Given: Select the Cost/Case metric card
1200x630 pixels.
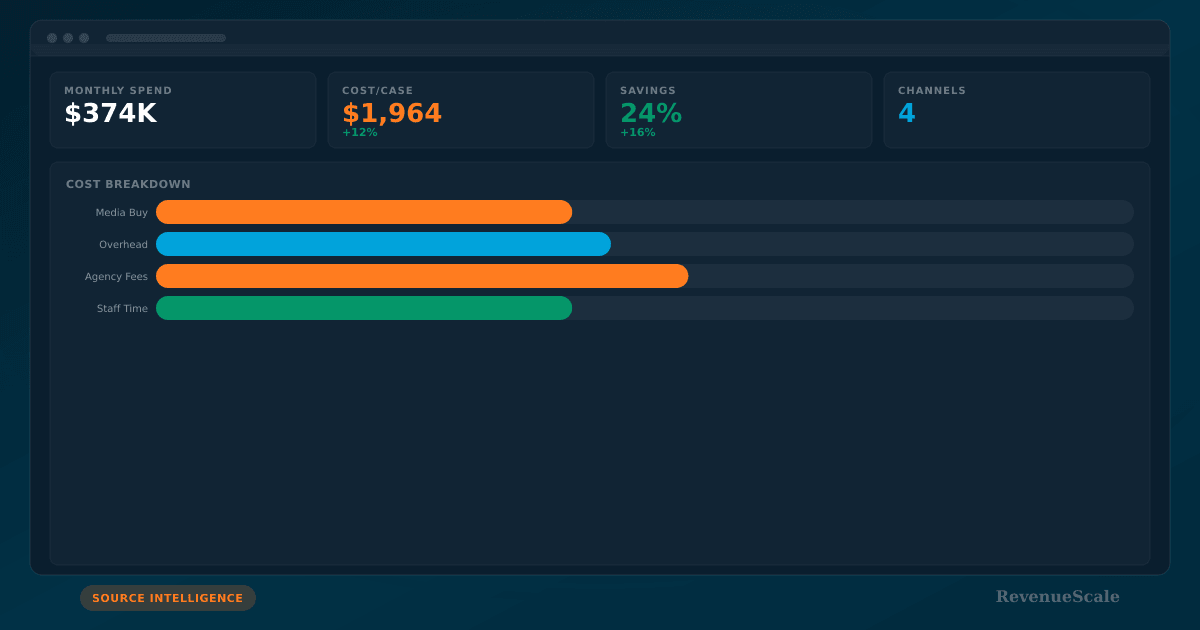Looking at the screenshot, I should (460, 110).
